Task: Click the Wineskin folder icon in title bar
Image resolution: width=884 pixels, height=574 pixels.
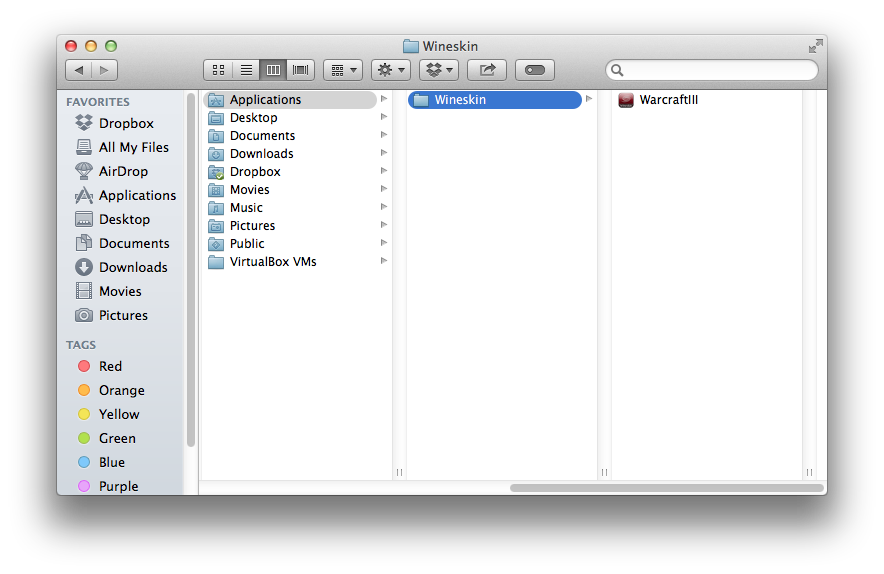Action: pos(410,46)
